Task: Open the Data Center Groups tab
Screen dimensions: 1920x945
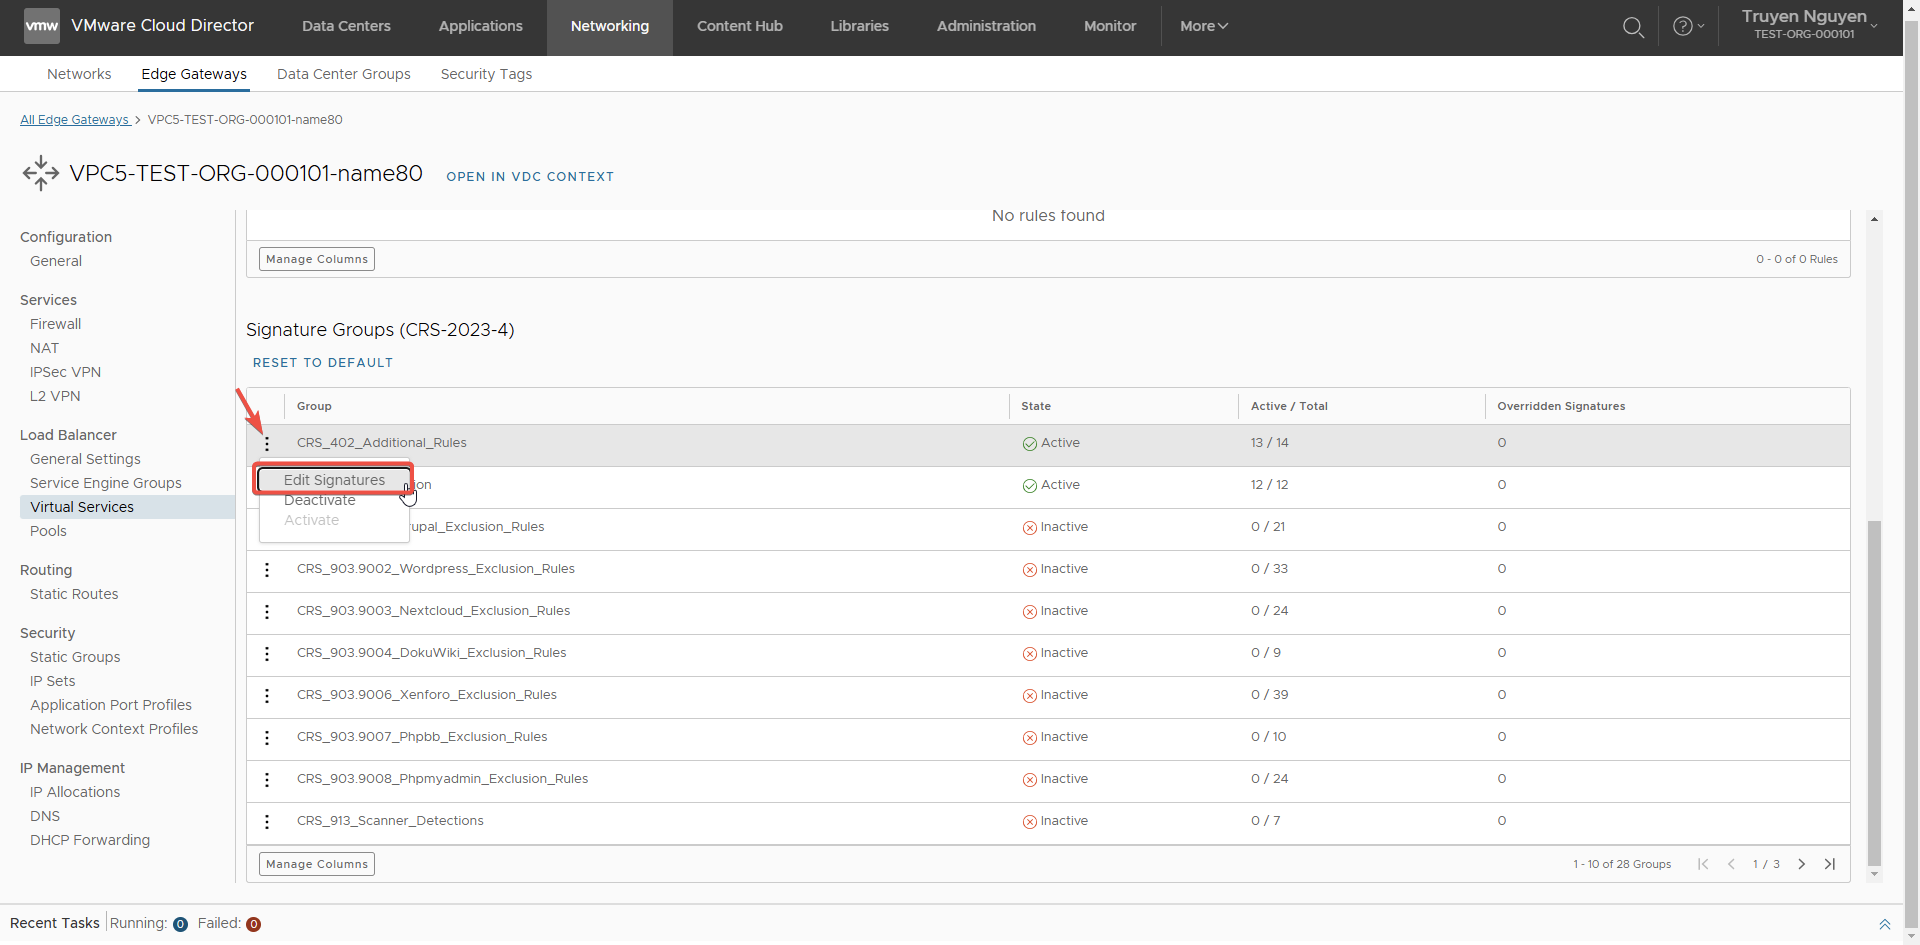Action: (x=343, y=74)
